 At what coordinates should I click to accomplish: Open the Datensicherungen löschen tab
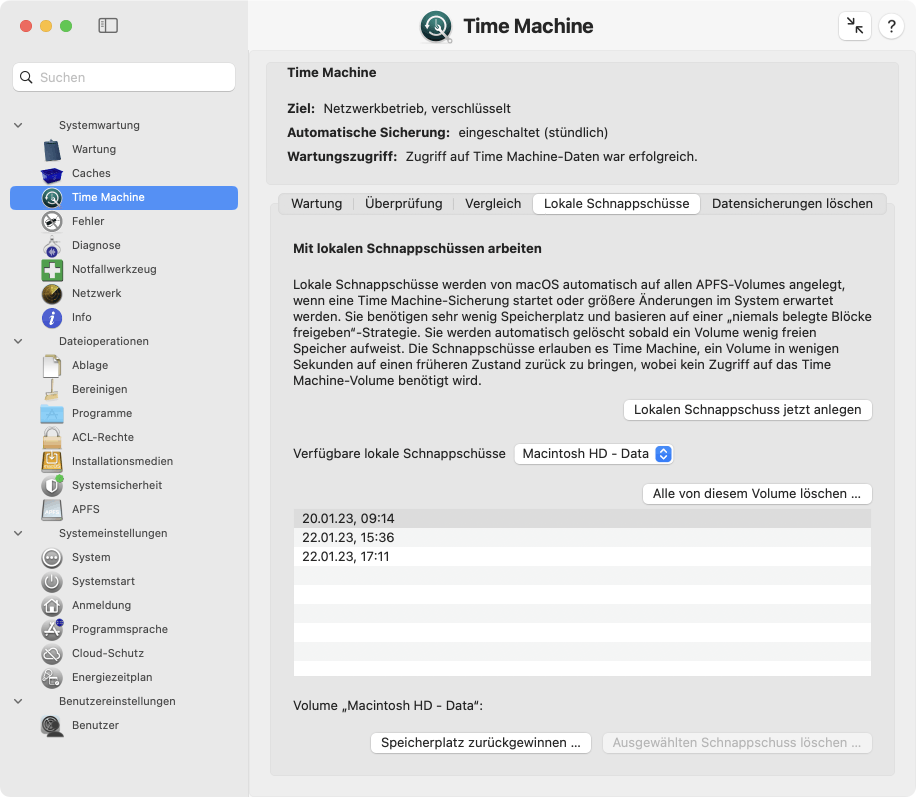pyautogui.click(x=792, y=204)
